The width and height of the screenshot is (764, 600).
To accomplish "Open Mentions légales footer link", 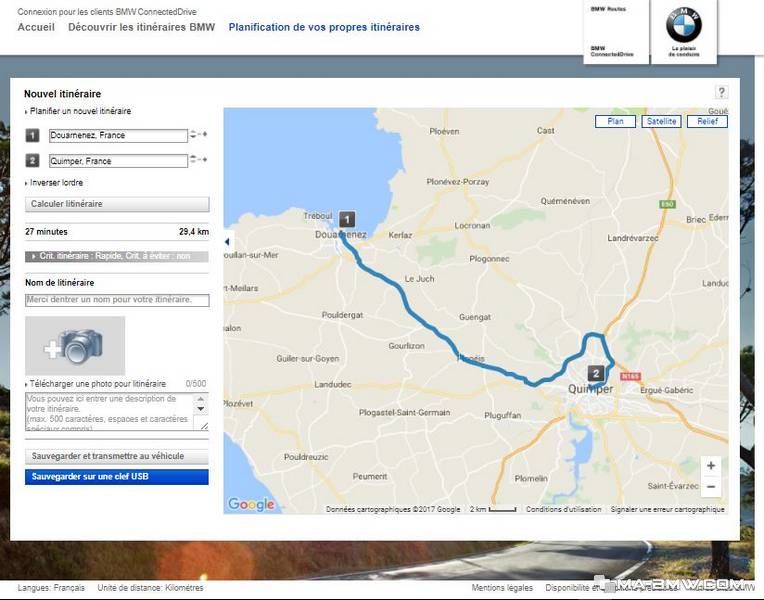I will (502, 588).
